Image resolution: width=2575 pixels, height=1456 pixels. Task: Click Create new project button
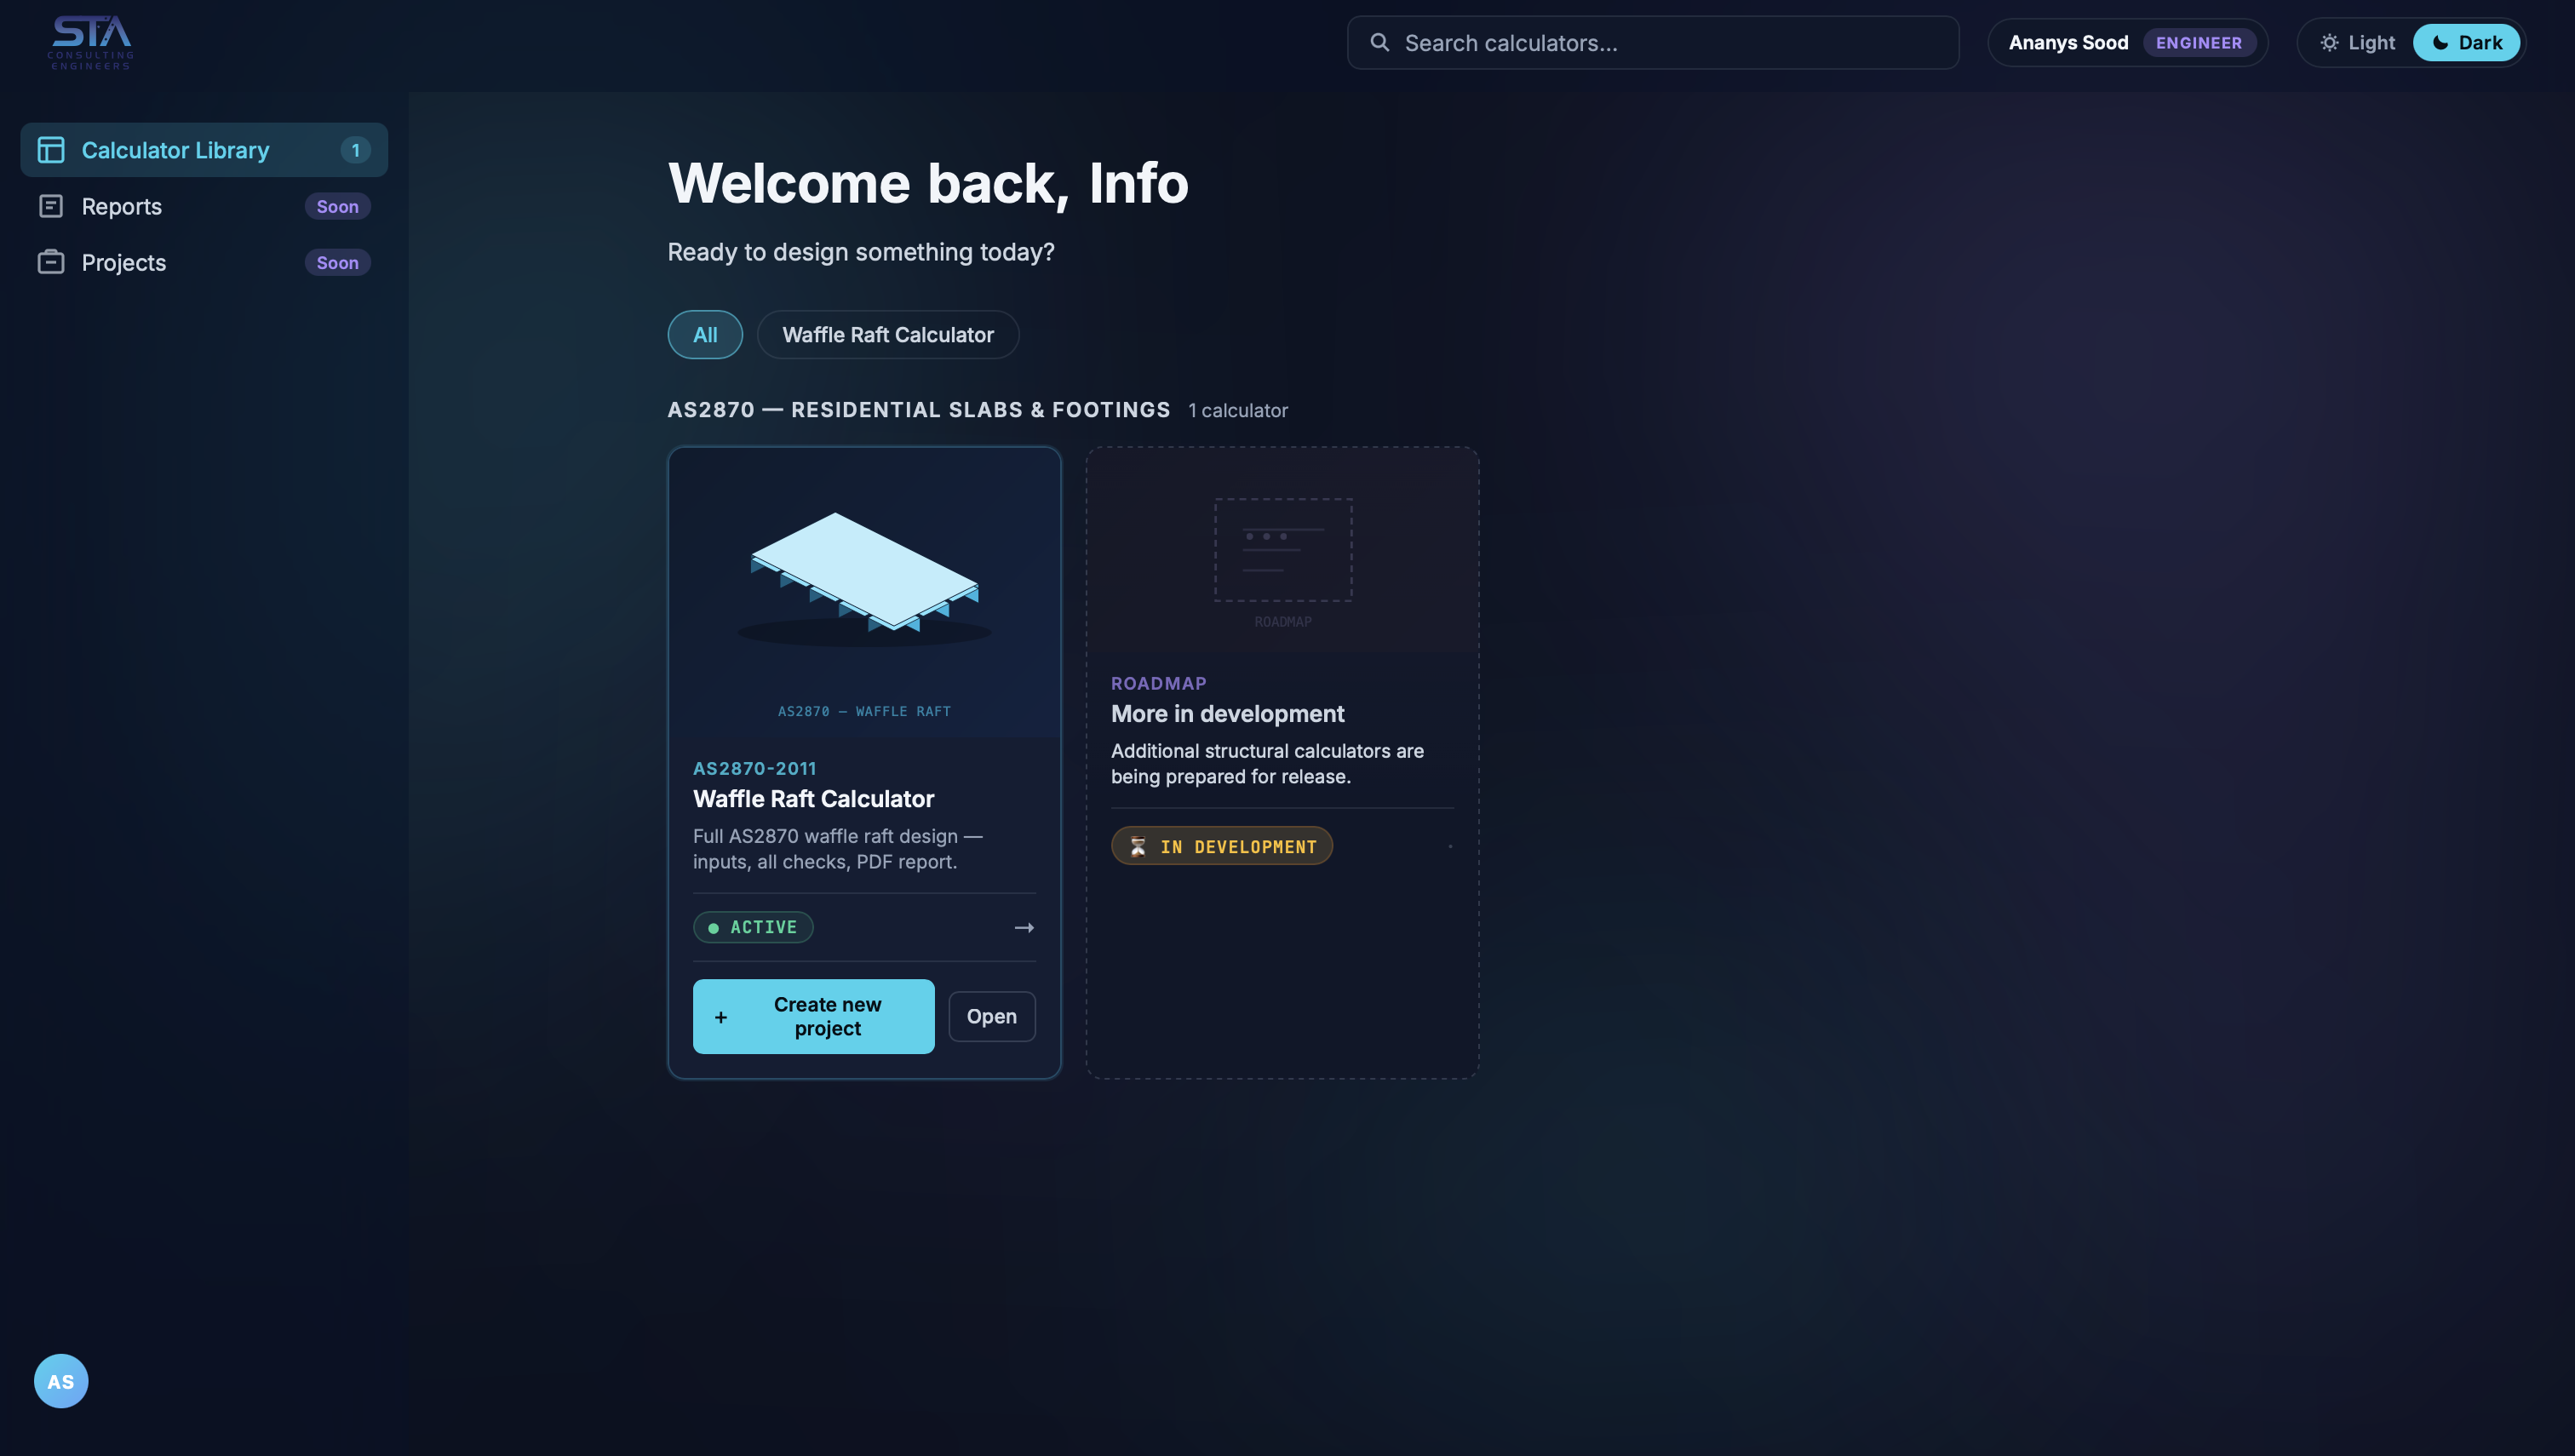pos(814,1016)
